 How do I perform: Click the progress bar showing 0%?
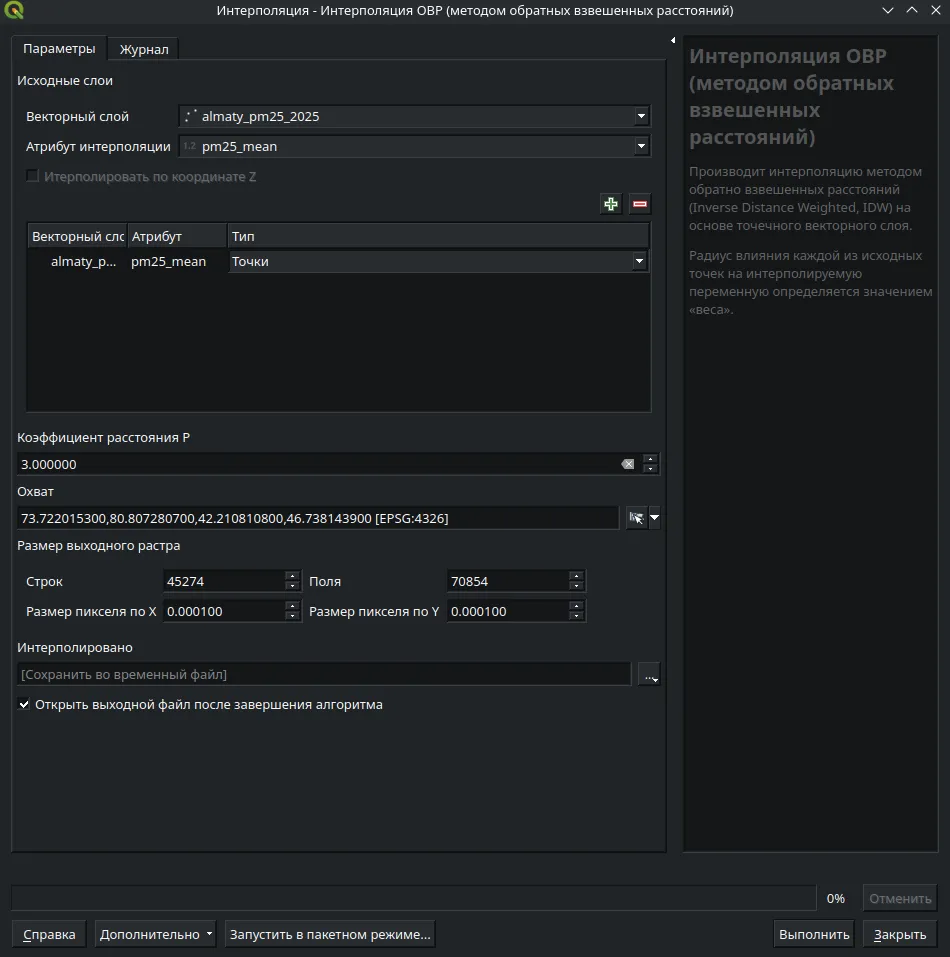tap(414, 898)
